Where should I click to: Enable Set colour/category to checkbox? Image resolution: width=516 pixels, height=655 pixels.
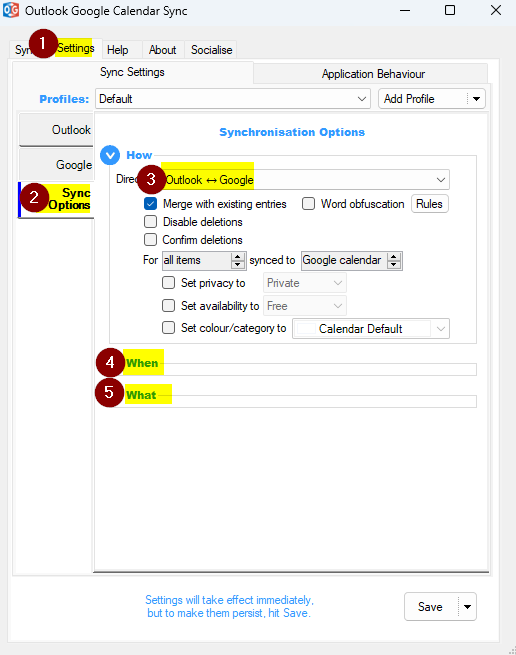[x=168, y=328]
